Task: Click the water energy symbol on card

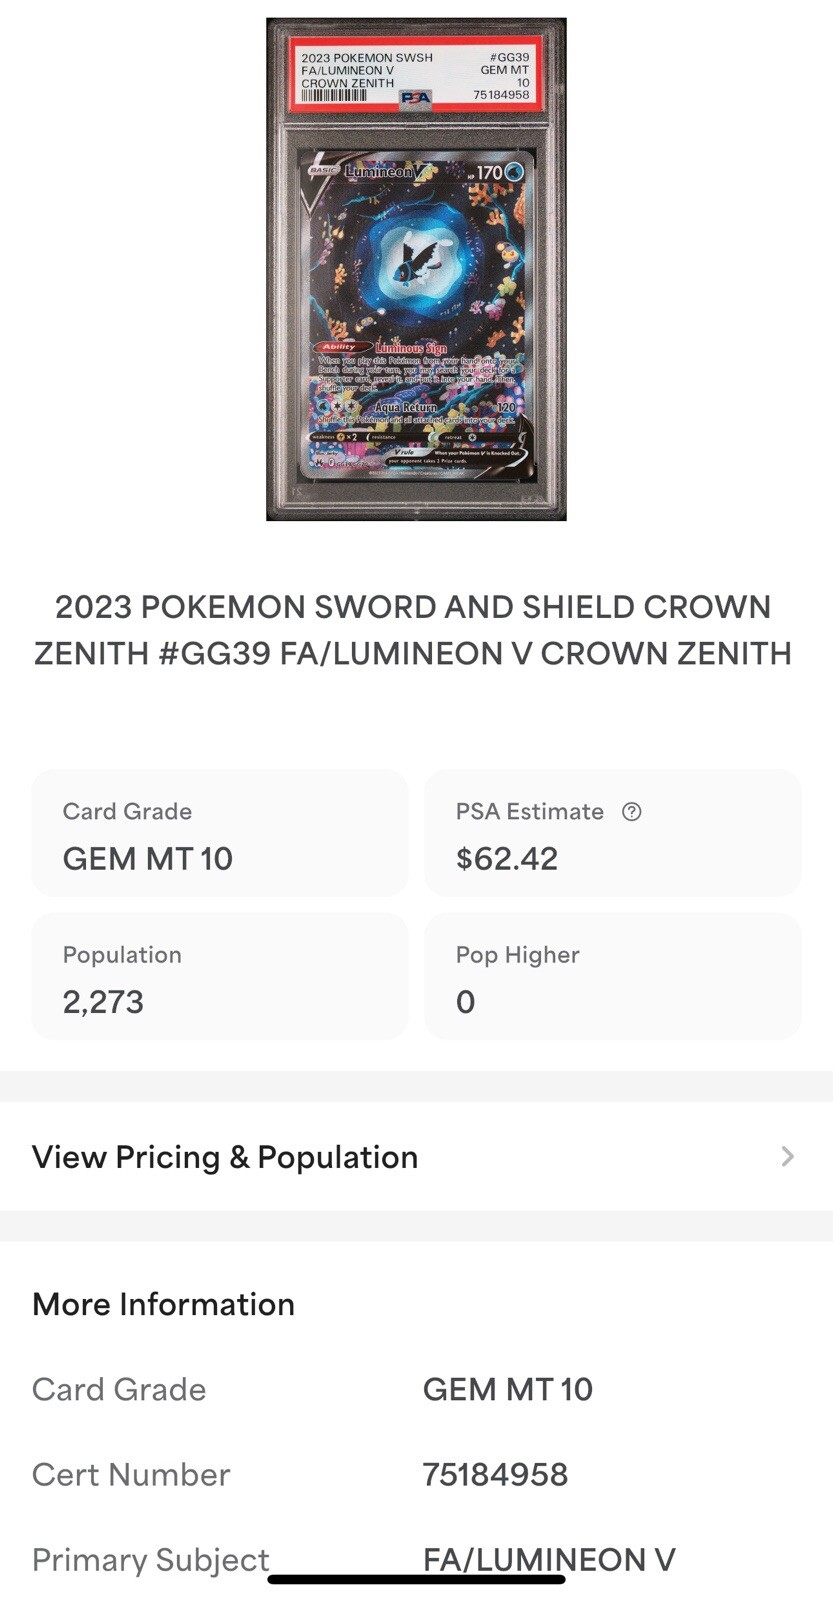Action: [x=514, y=173]
